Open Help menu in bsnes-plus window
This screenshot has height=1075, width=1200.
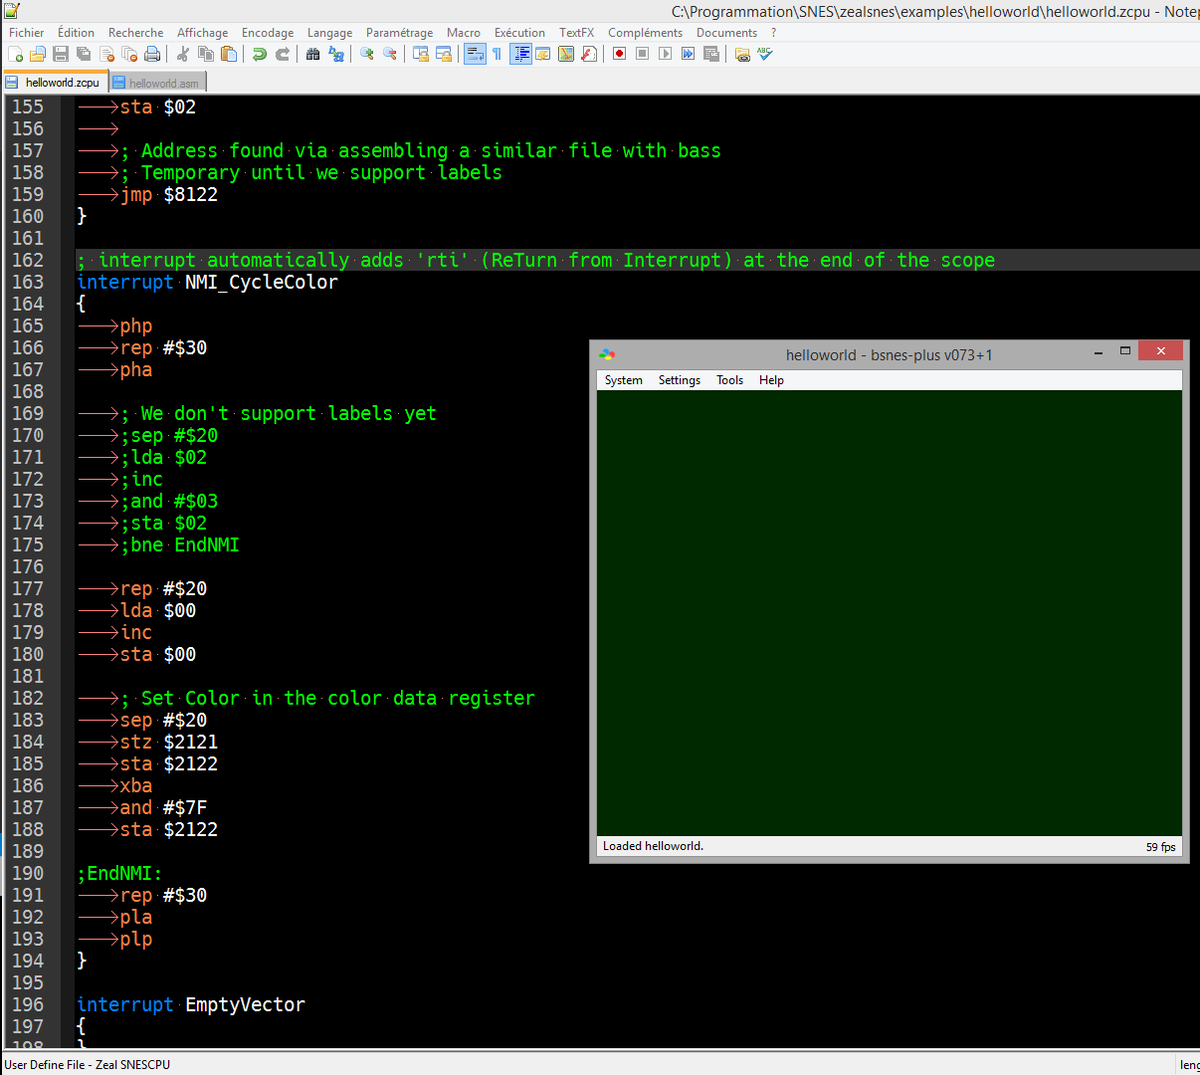pyautogui.click(x=771, y=380)
